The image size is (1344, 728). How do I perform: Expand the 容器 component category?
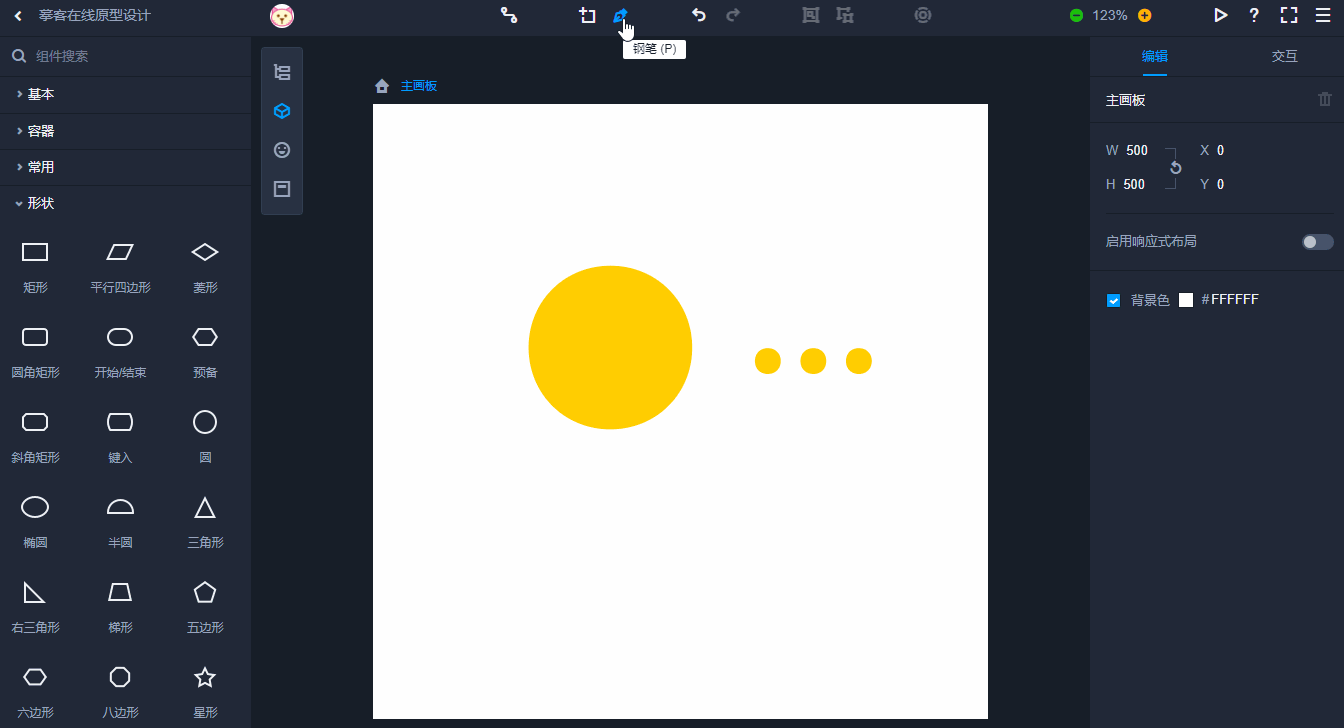tap(40, 131)
